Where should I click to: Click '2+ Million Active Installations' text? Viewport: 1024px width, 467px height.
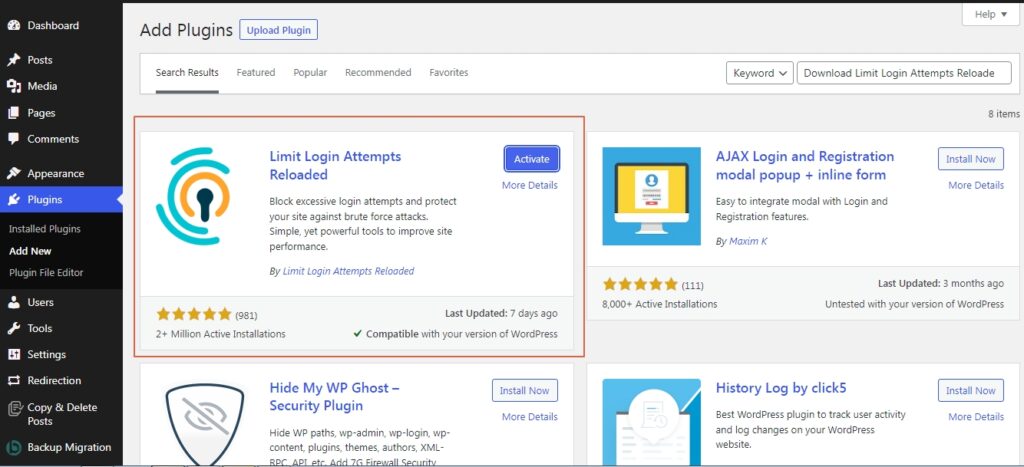click(221, 334)
